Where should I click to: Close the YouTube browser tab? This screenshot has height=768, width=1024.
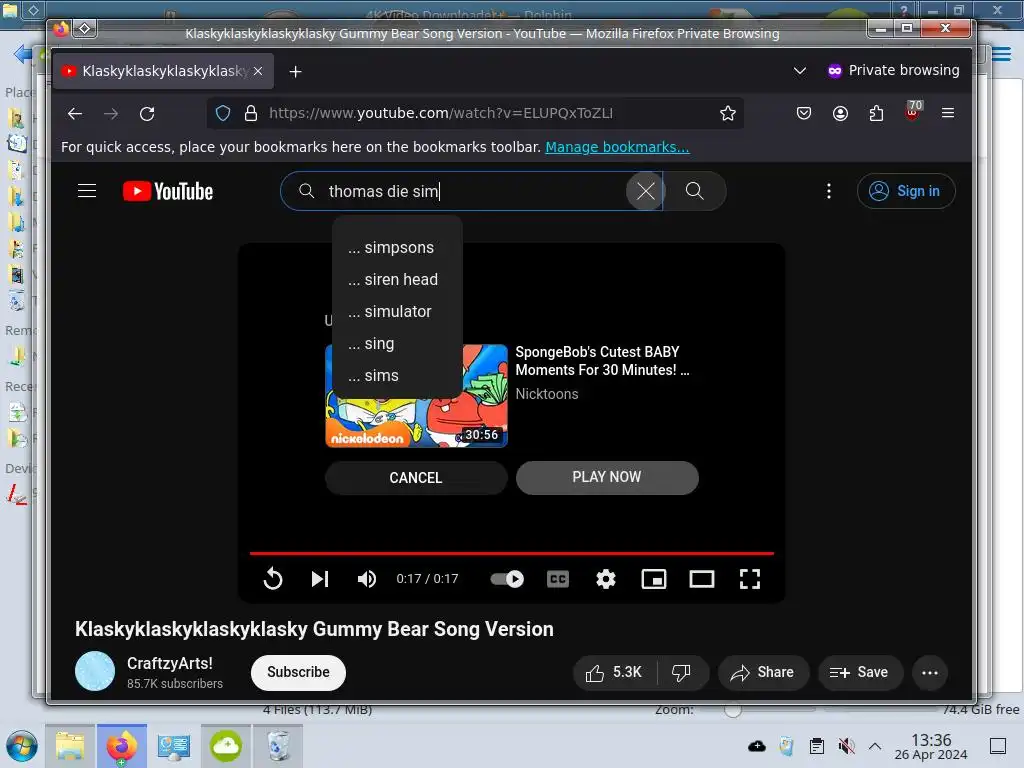click(258, 71)
